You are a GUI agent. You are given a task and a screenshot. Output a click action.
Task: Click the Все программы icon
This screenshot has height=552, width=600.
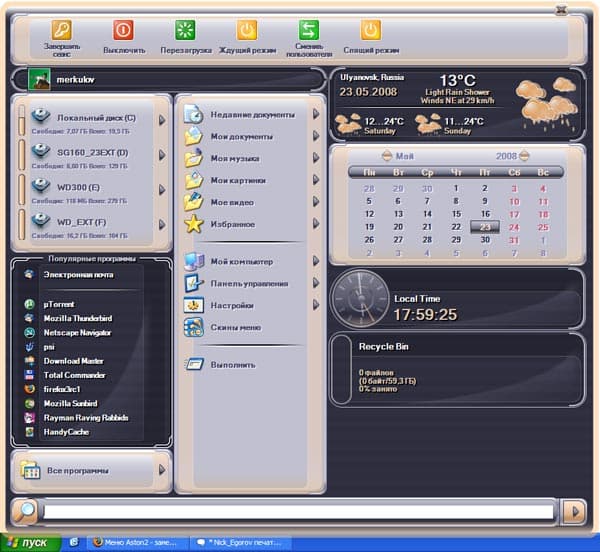[x=31, y=470]
